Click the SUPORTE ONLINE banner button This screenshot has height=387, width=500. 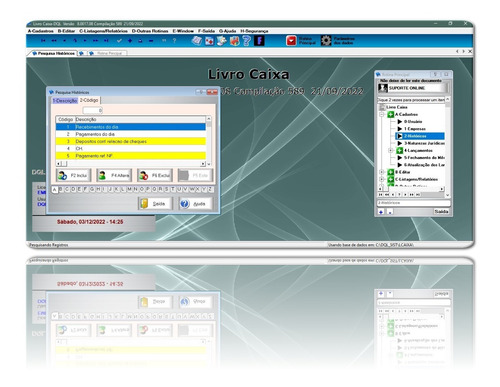[414, 88]
